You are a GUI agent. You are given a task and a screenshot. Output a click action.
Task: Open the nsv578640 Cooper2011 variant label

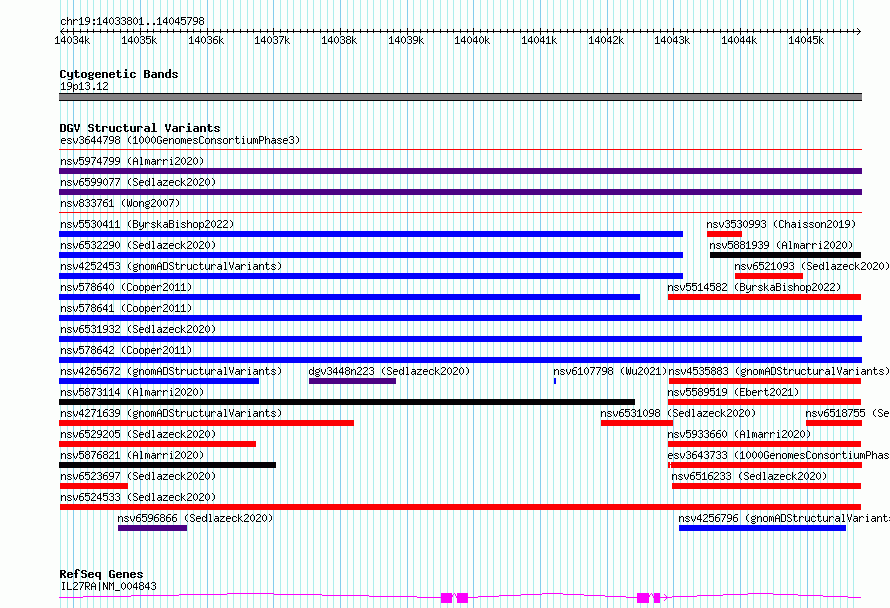pos(126,287)
